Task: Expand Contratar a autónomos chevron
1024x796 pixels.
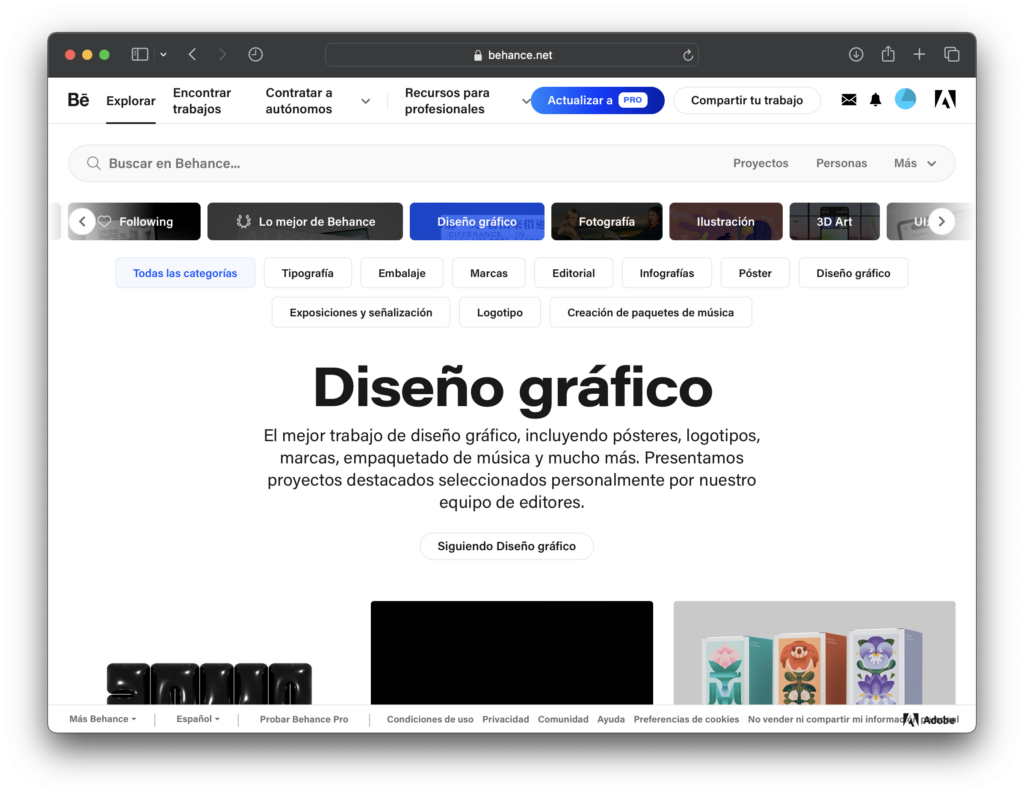Action: [366, 101]
